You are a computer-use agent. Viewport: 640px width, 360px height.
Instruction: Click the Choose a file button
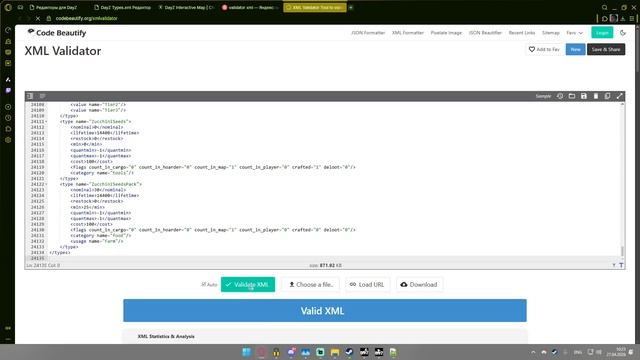pos(311,284)
